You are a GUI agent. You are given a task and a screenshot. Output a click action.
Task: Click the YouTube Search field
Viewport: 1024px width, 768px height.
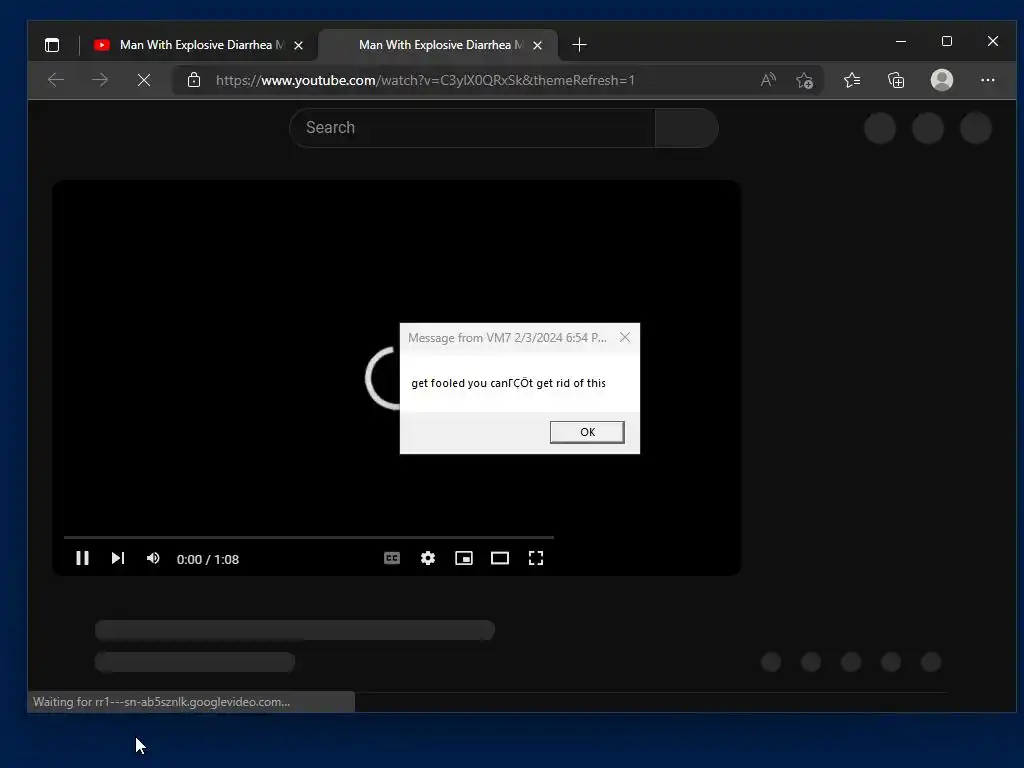point(473,128)
